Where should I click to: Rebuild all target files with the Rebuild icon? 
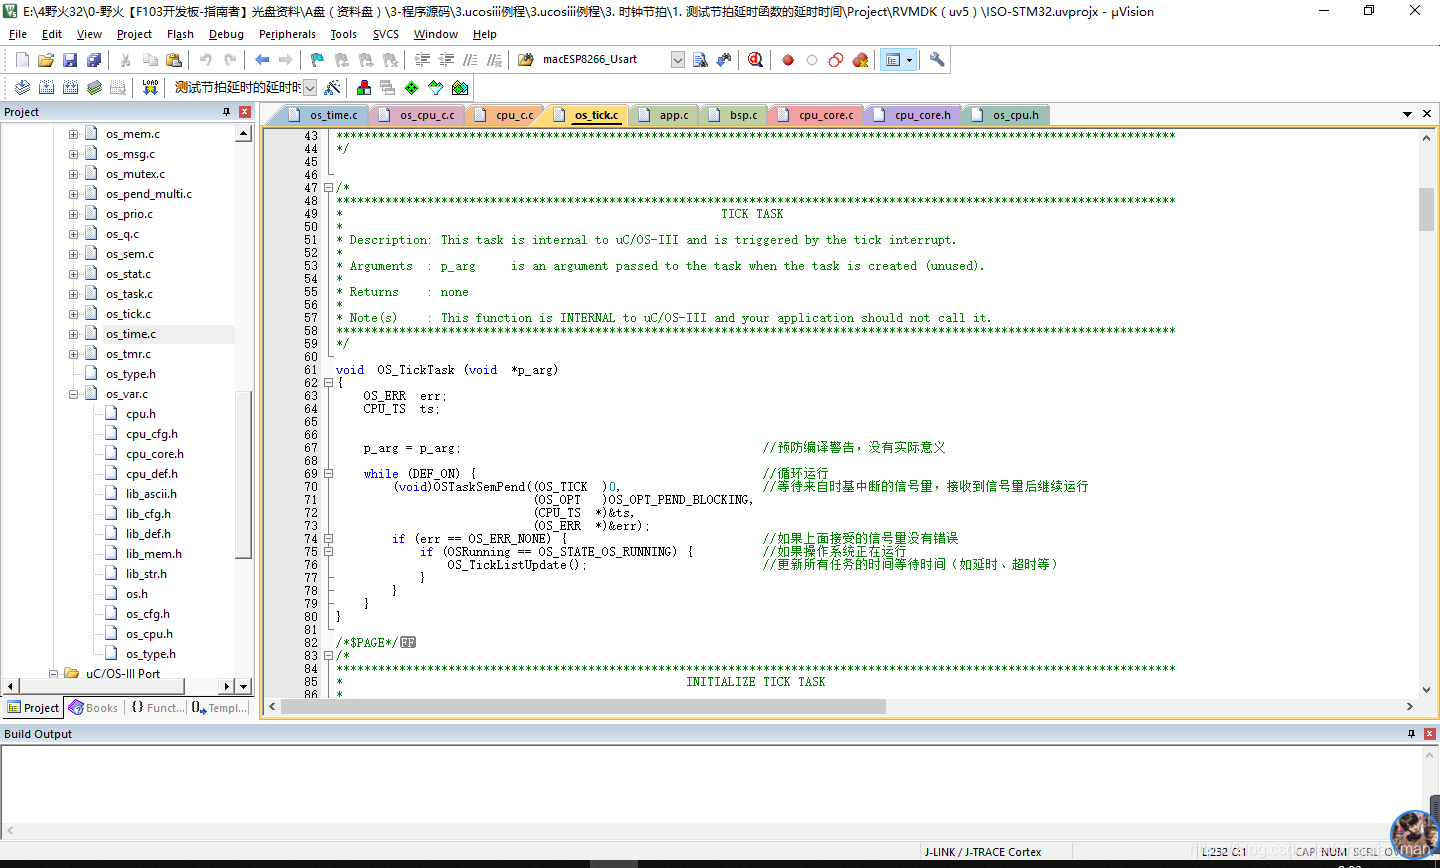pos(70,88)
